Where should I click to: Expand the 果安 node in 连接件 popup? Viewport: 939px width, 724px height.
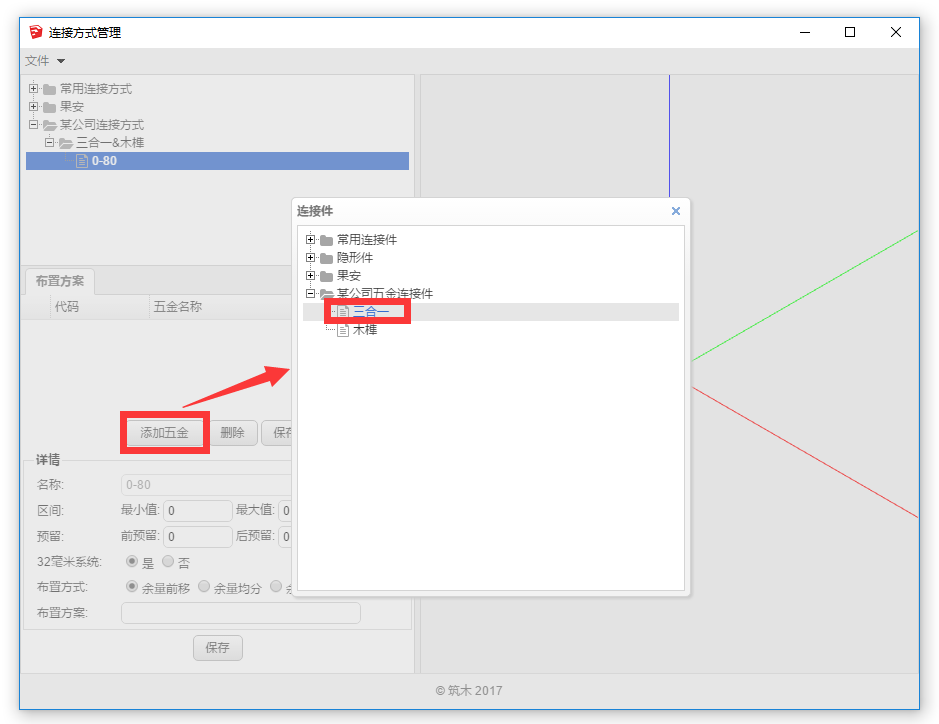(x=310, y=276)
